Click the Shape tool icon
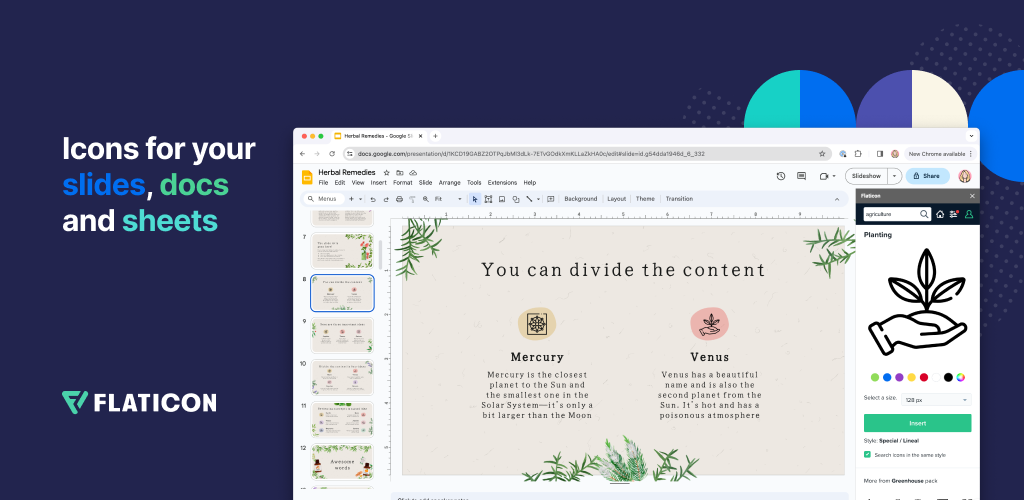This screenshot has width=1024, height=500. coord(516,199)
